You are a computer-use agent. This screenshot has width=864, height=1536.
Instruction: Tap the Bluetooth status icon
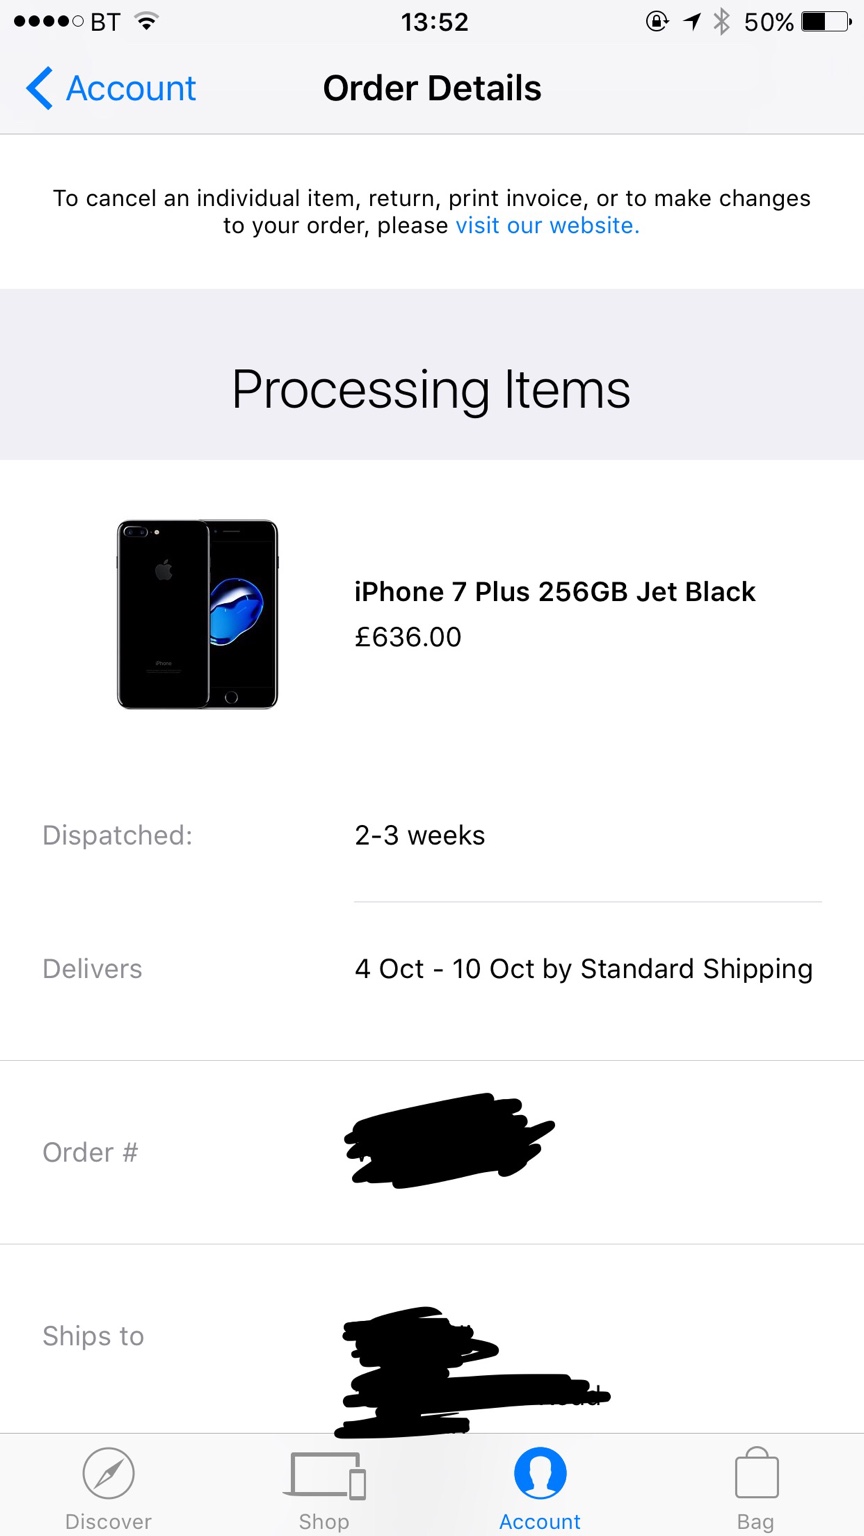721,22
